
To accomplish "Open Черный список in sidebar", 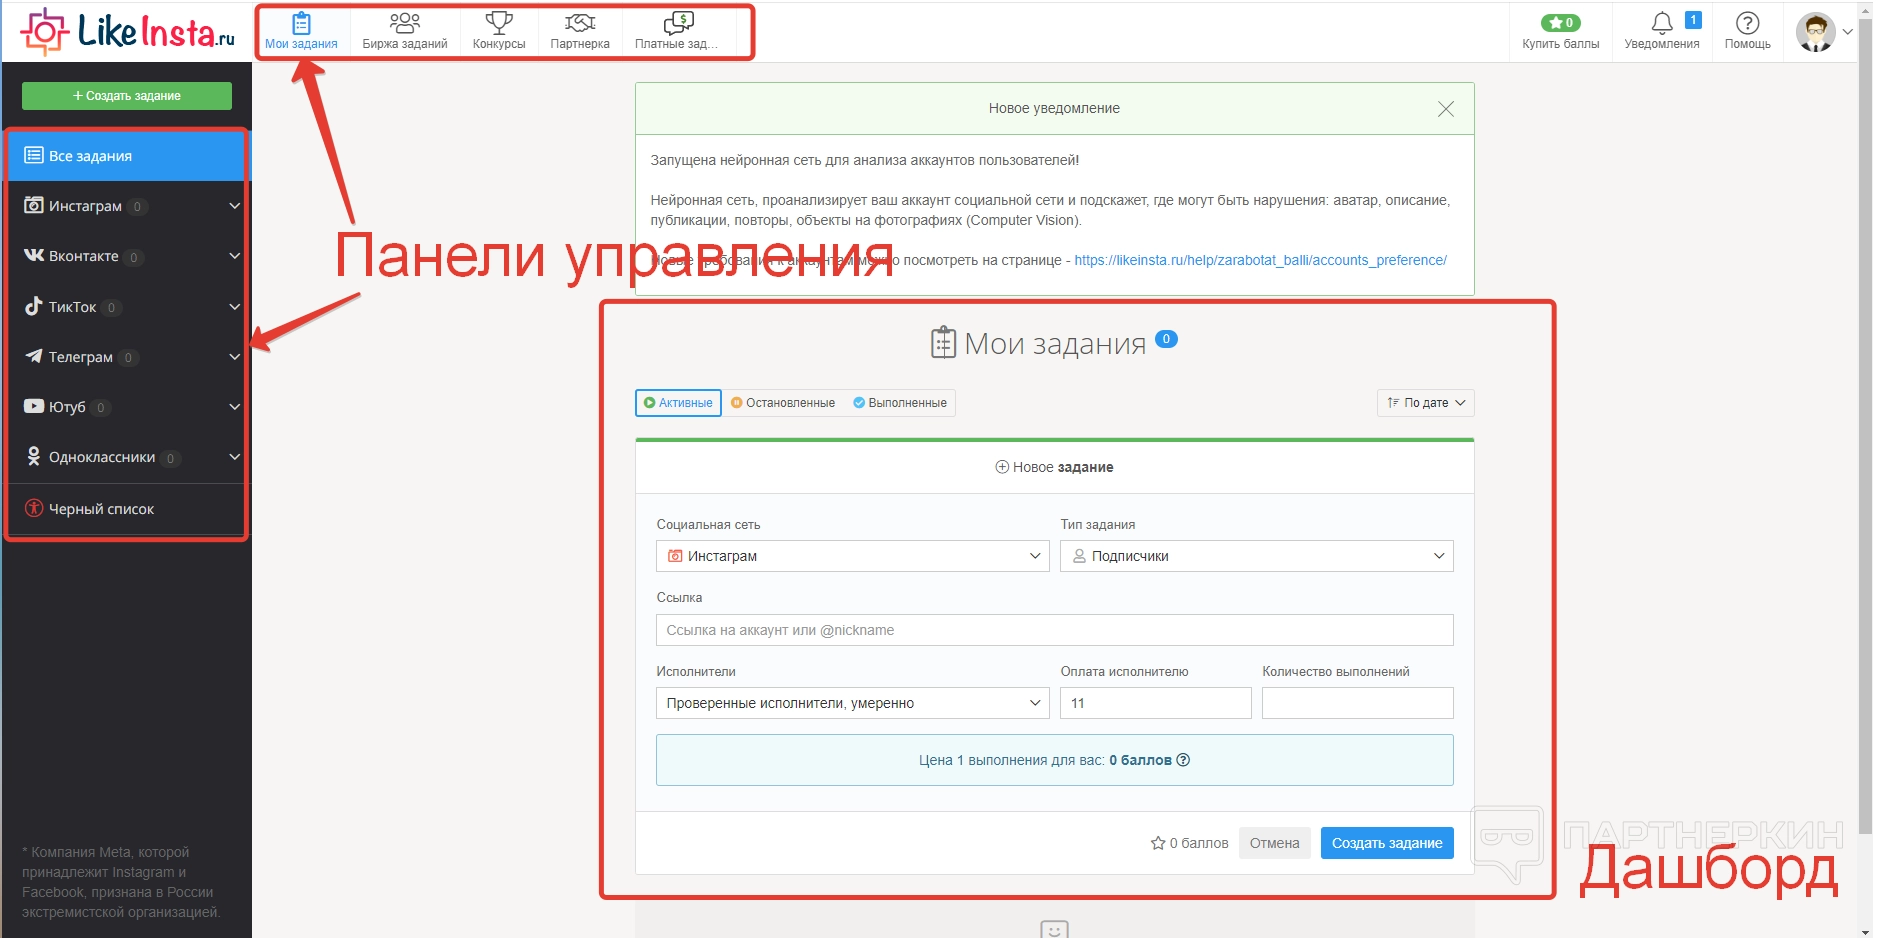I will pos(127,509).
